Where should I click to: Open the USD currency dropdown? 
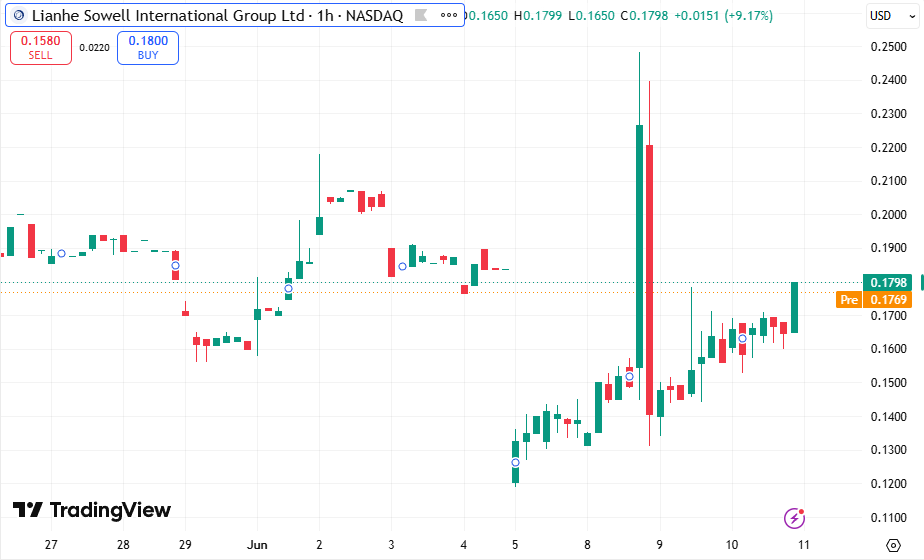tap(893, 16)
